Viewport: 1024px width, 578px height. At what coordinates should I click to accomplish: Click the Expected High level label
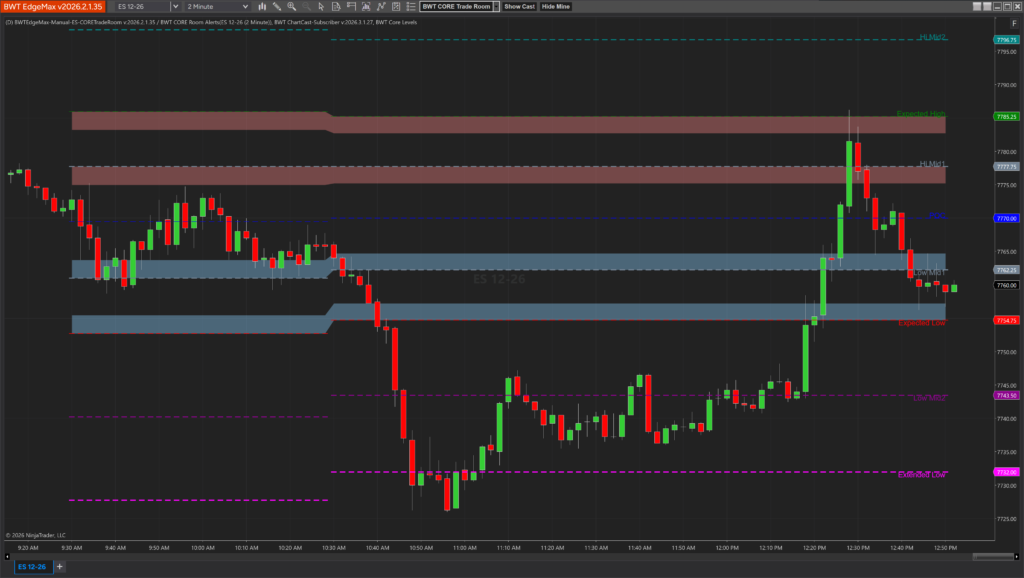[x=921, y=114]
